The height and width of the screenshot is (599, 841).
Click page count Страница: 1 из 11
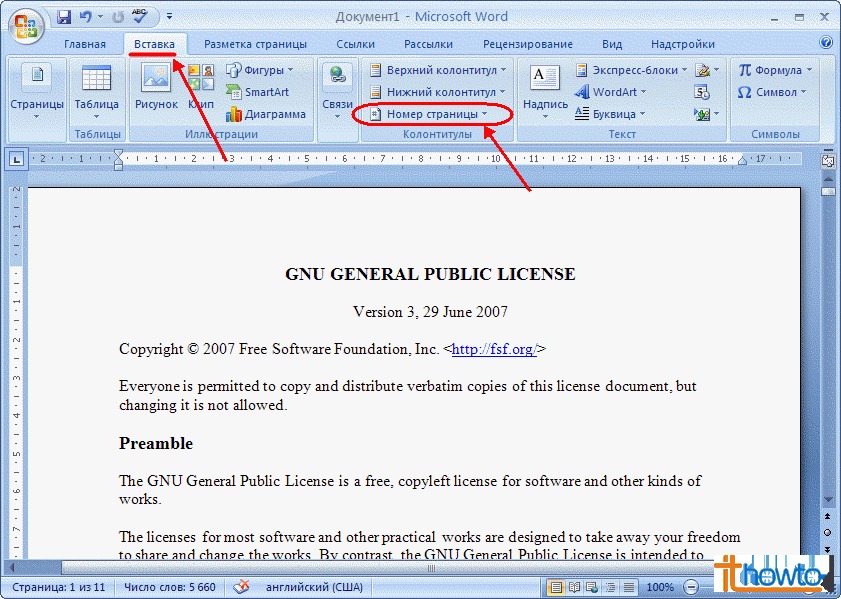(58, 587)
